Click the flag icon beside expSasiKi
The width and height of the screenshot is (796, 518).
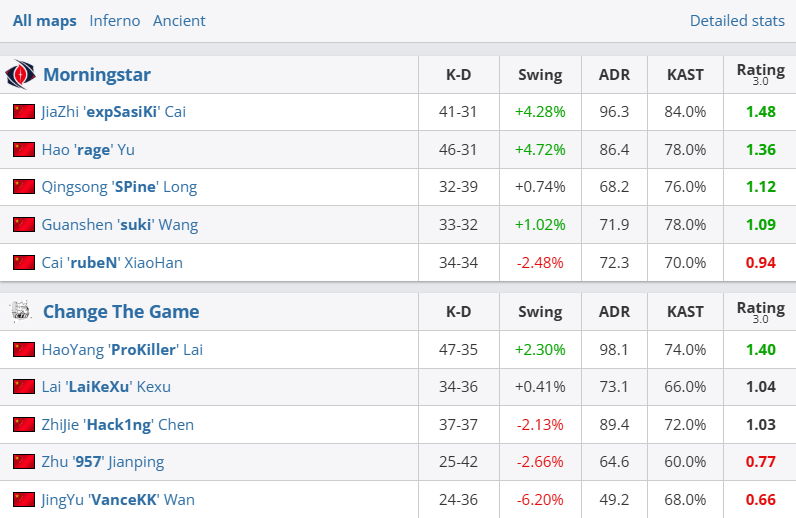24,112
